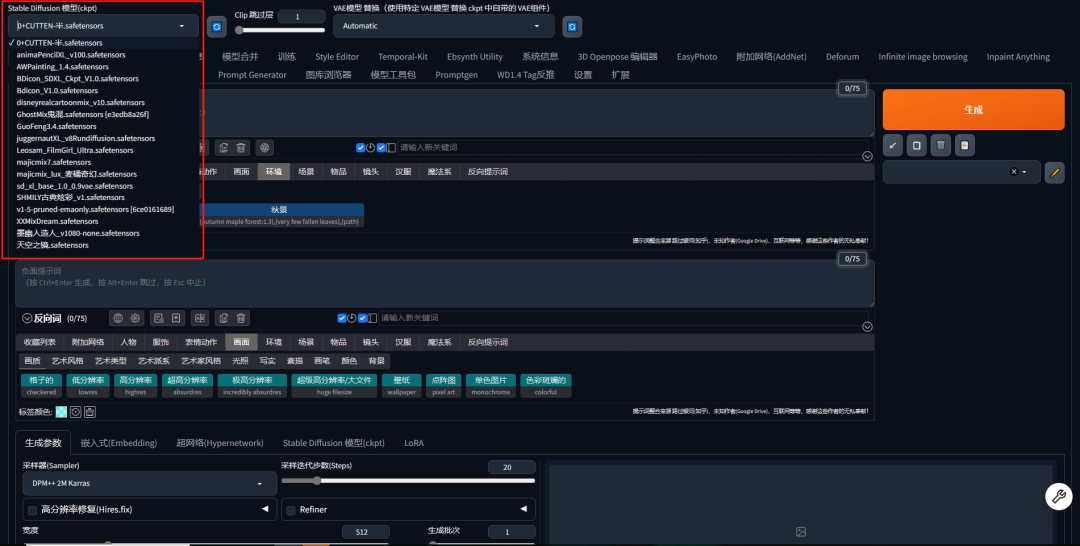This screenshot has height=546, width=1080.
Task: Switch to the LoRA tab
Action: [414, 443]
